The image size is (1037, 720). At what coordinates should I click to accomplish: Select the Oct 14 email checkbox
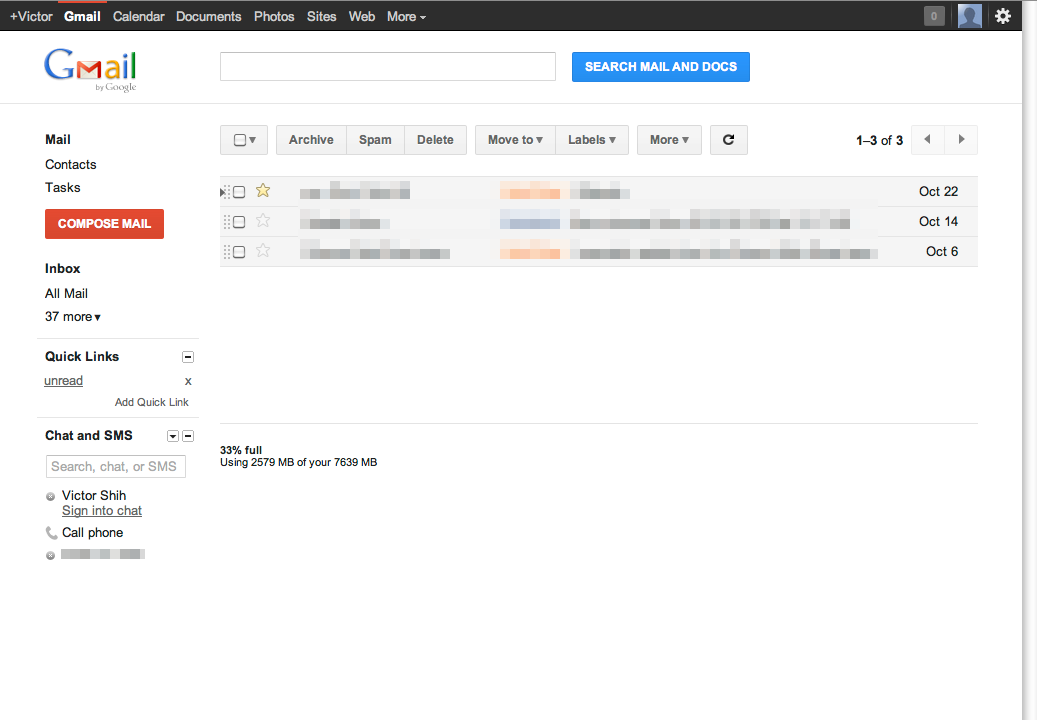(239, 221)
